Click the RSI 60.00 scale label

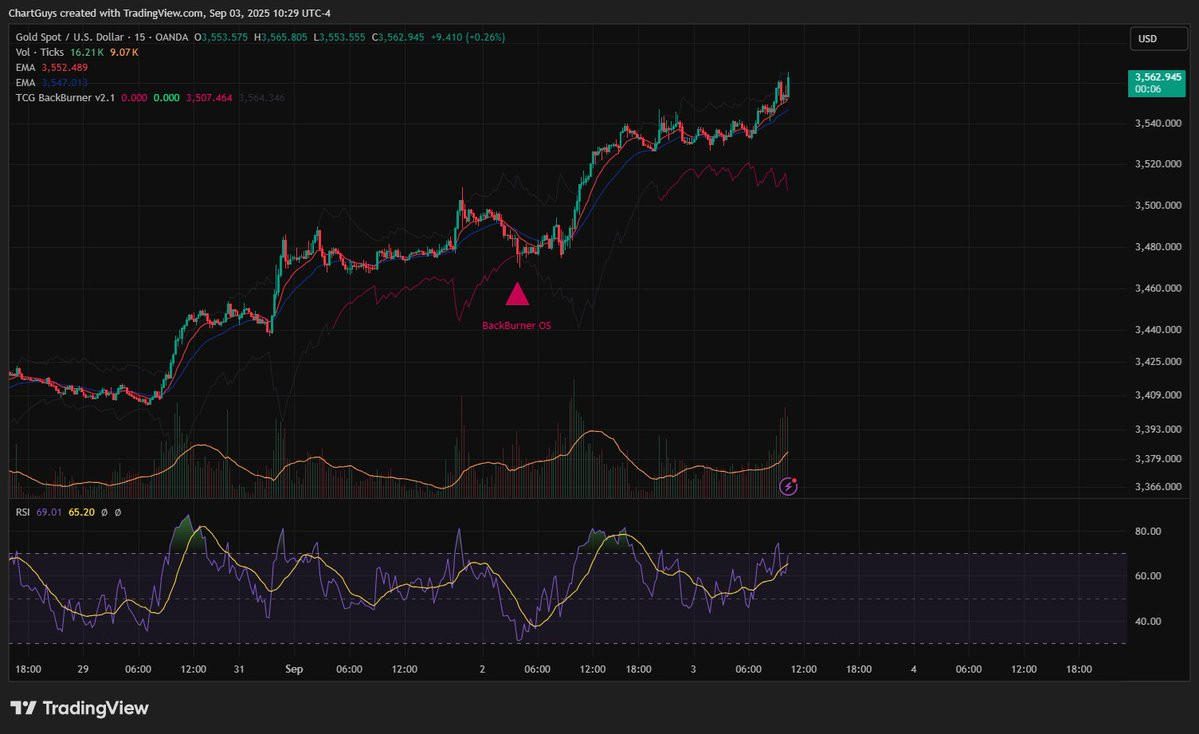pos(1148,576)
